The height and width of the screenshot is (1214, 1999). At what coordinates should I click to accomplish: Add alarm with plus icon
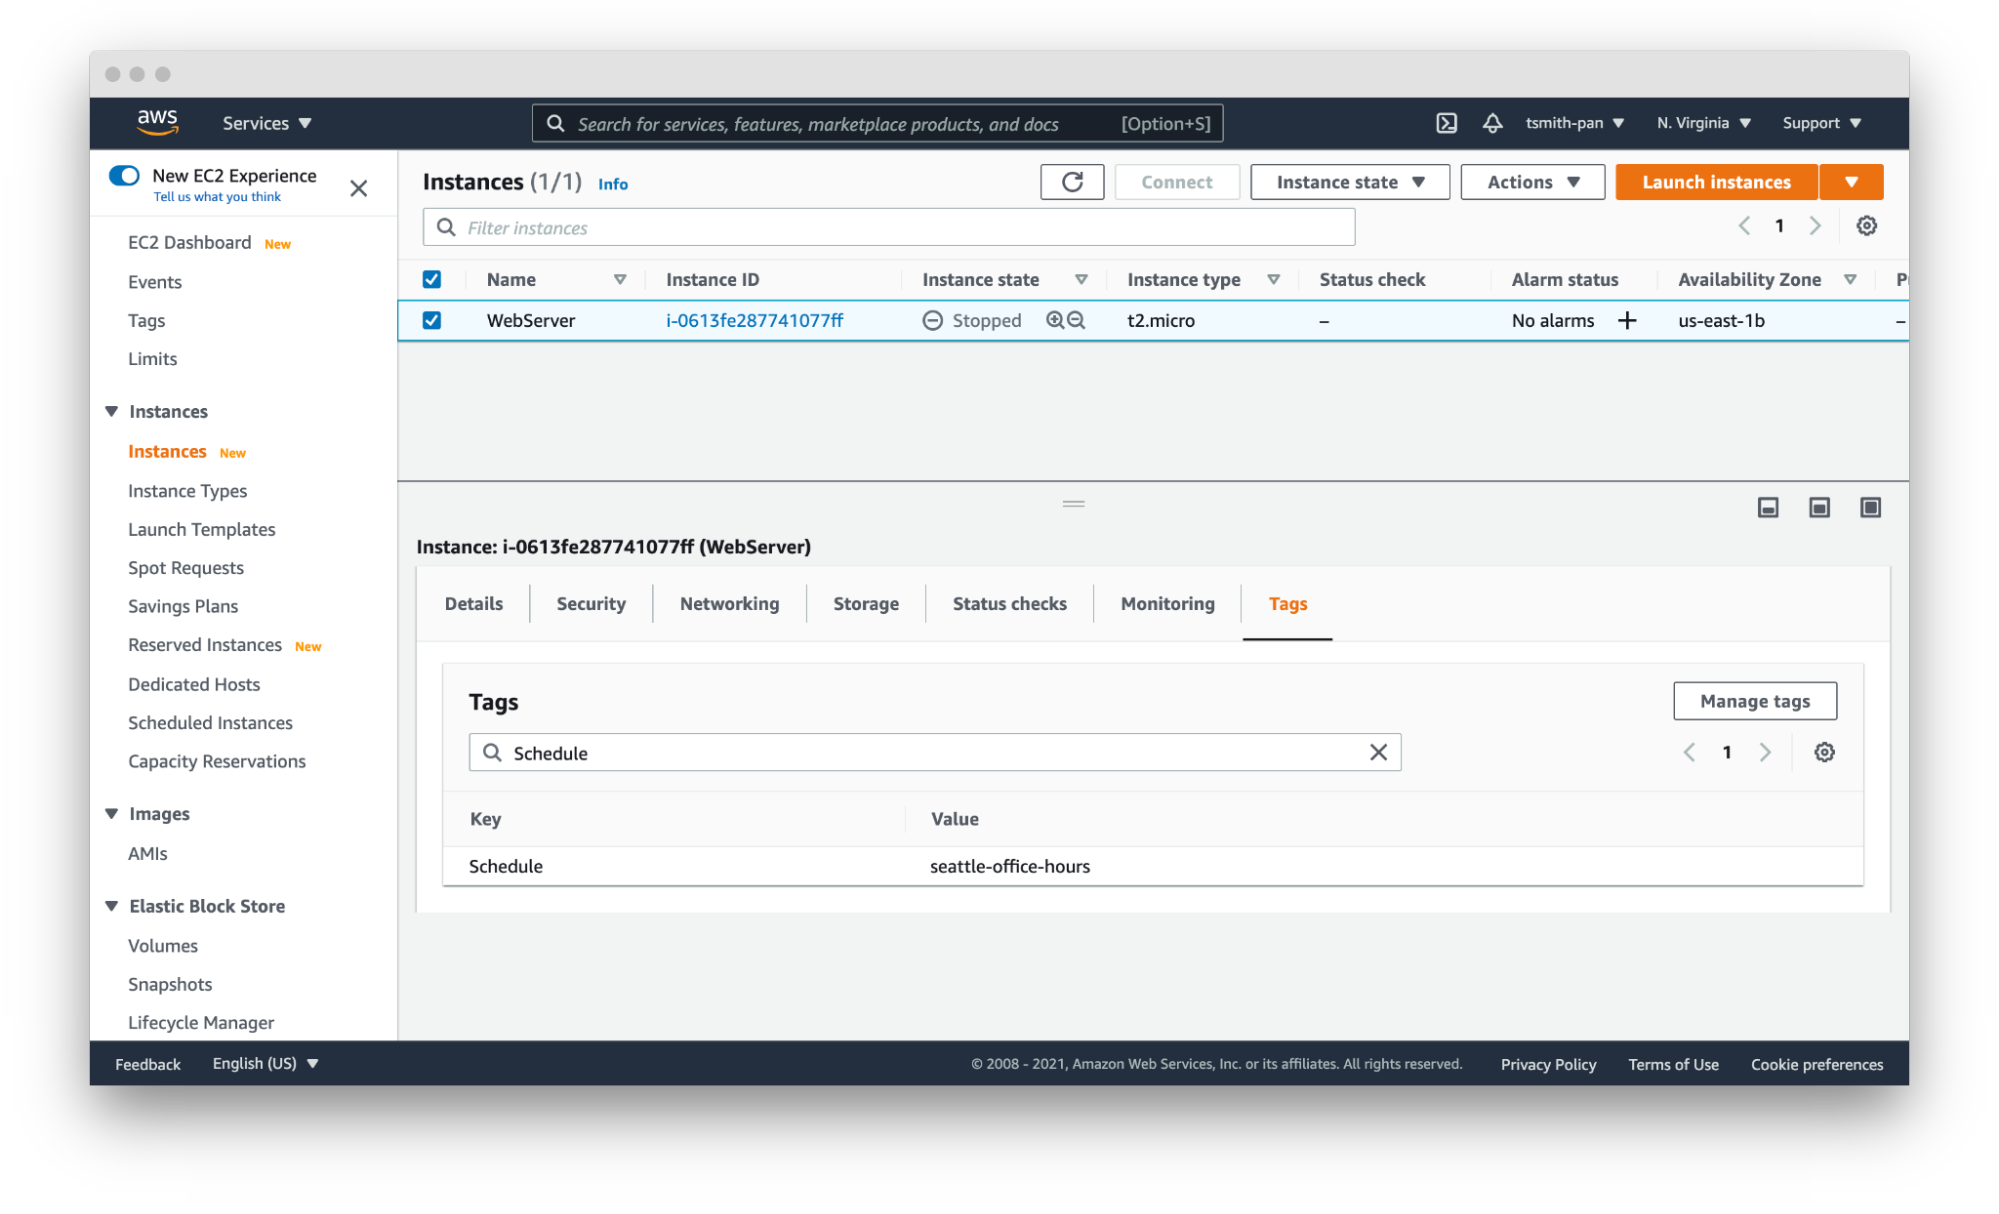point(1627,320)
